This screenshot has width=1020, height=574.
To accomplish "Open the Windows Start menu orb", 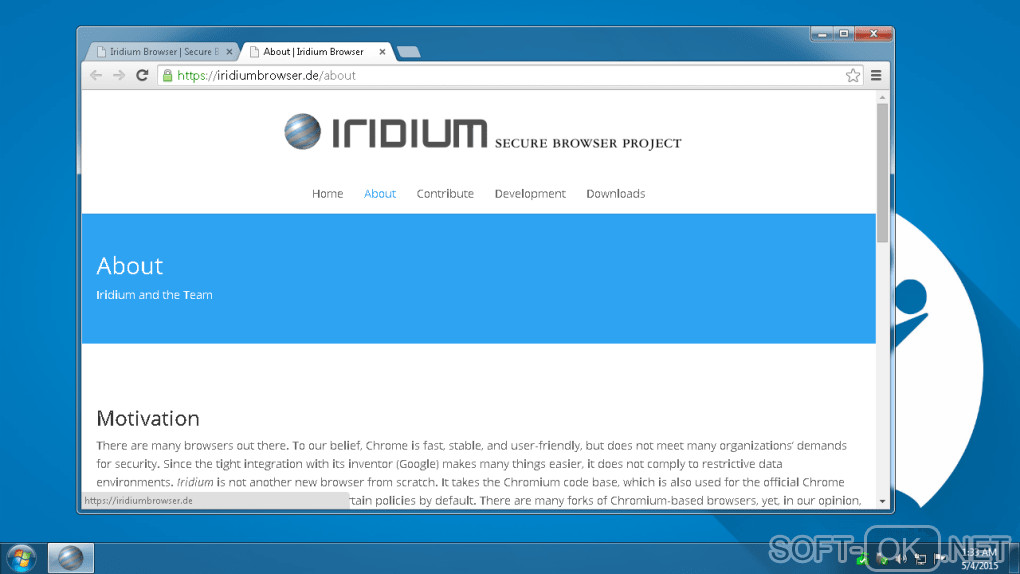I will pos(21,558).
